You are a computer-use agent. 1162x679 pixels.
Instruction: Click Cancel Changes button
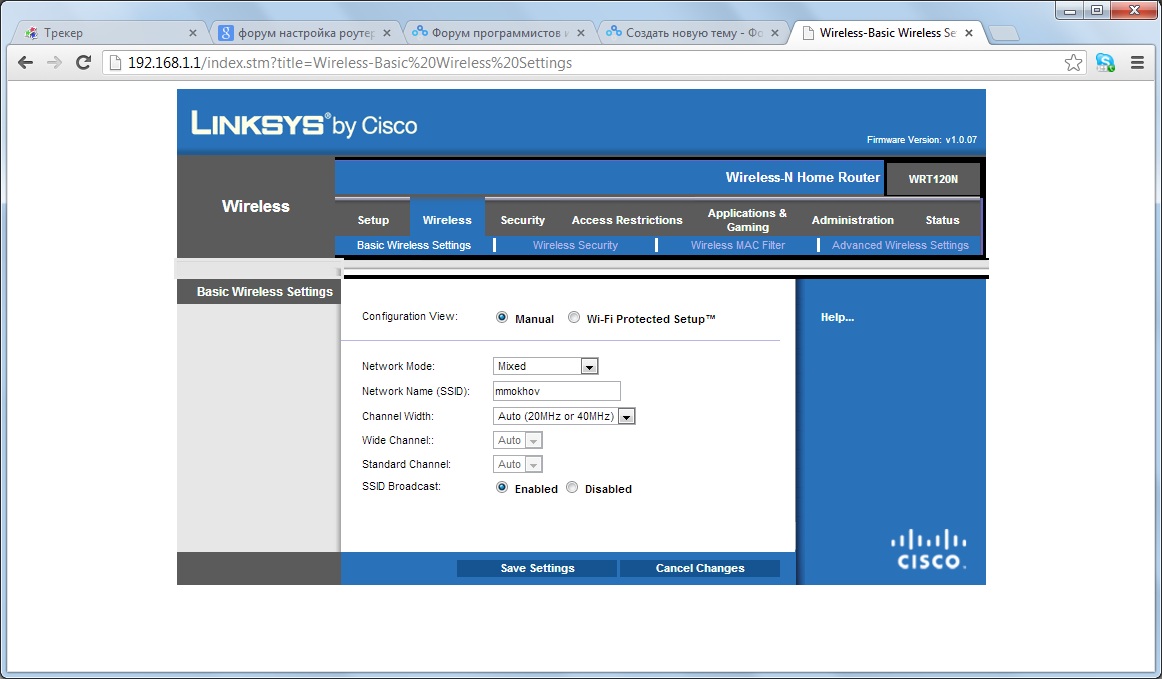click(x=700, y=569)
